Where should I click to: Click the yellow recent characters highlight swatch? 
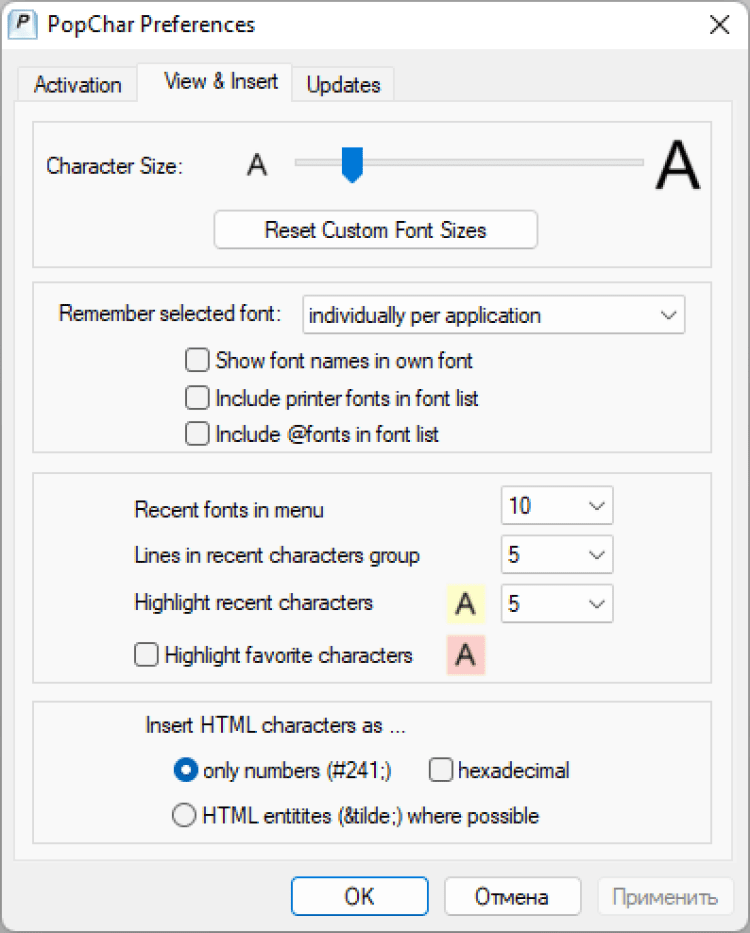point(465,604)
